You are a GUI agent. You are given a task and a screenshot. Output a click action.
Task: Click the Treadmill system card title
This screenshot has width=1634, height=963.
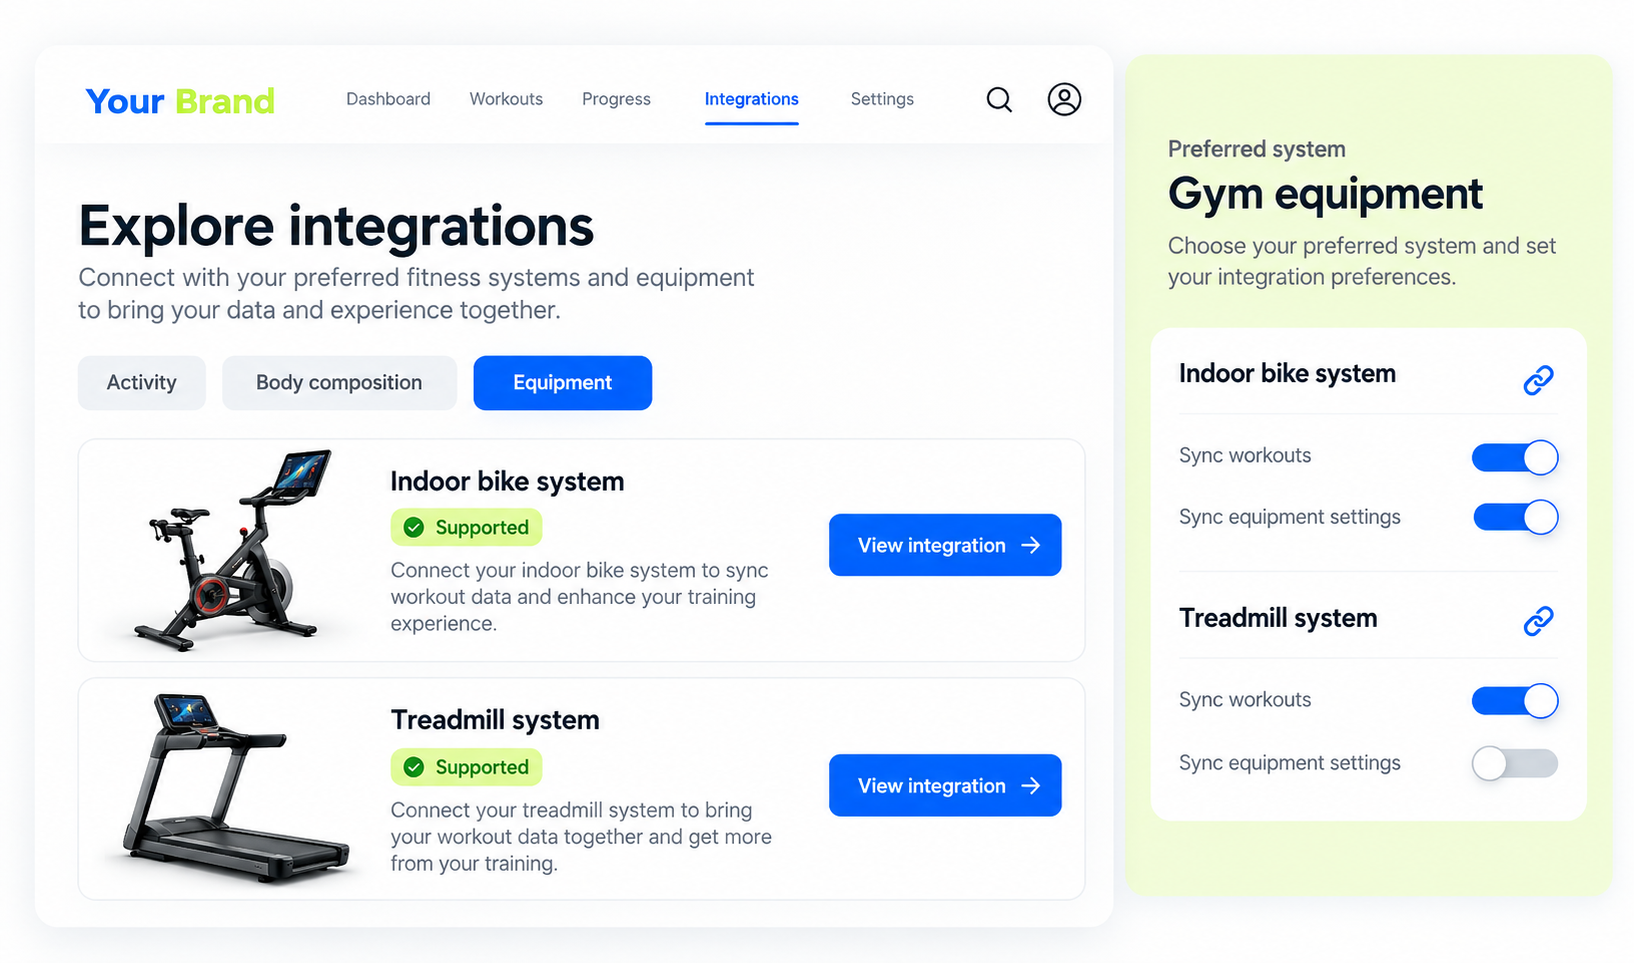point(495,720)
